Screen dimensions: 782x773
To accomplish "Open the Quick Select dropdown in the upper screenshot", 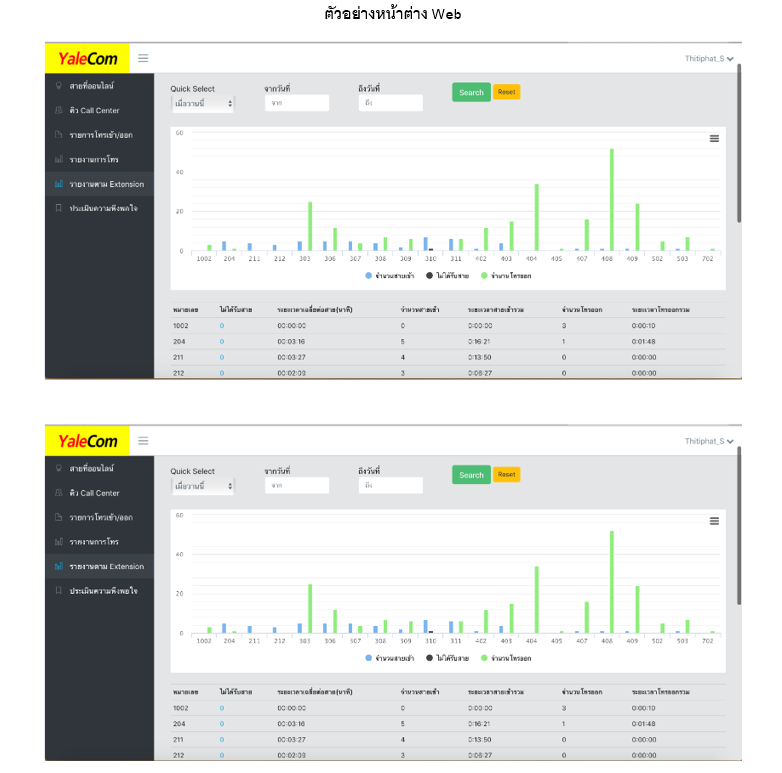I will [x=203, y=103].
